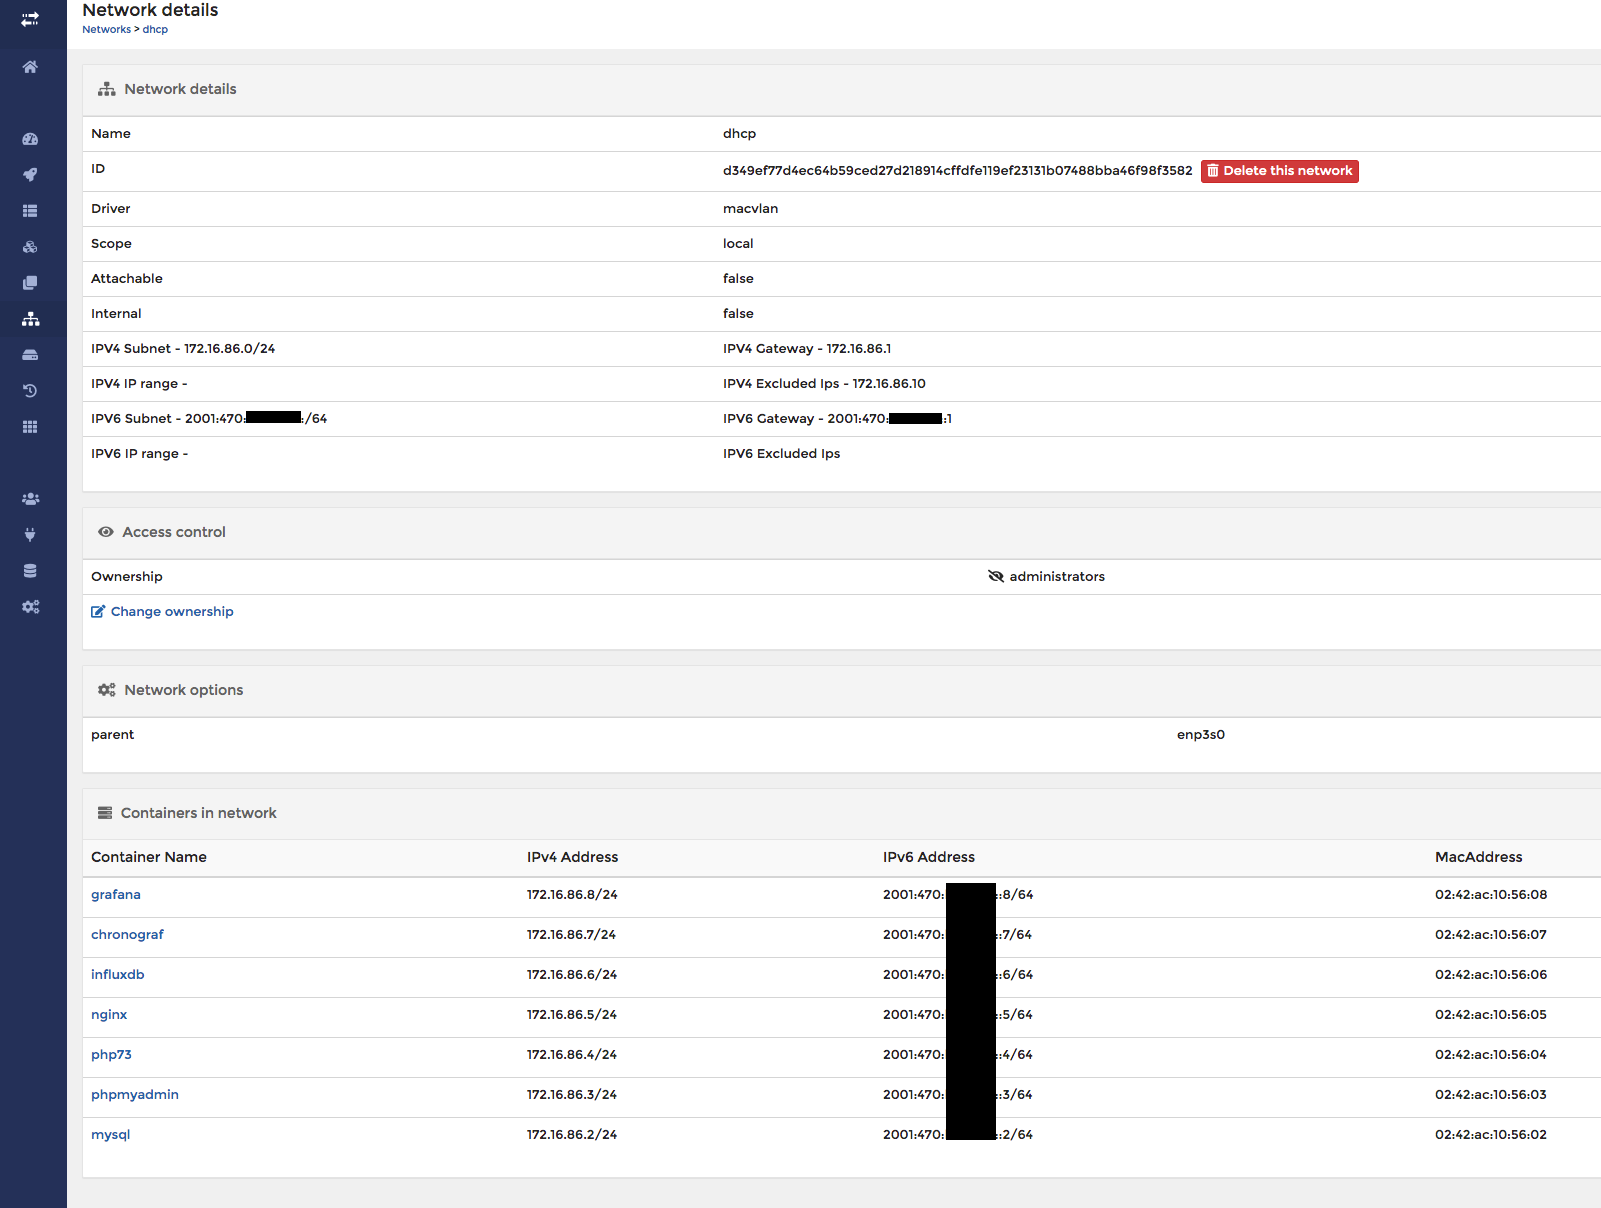Open the Dashboard via the speedometer icon

[x=30, y=137]
